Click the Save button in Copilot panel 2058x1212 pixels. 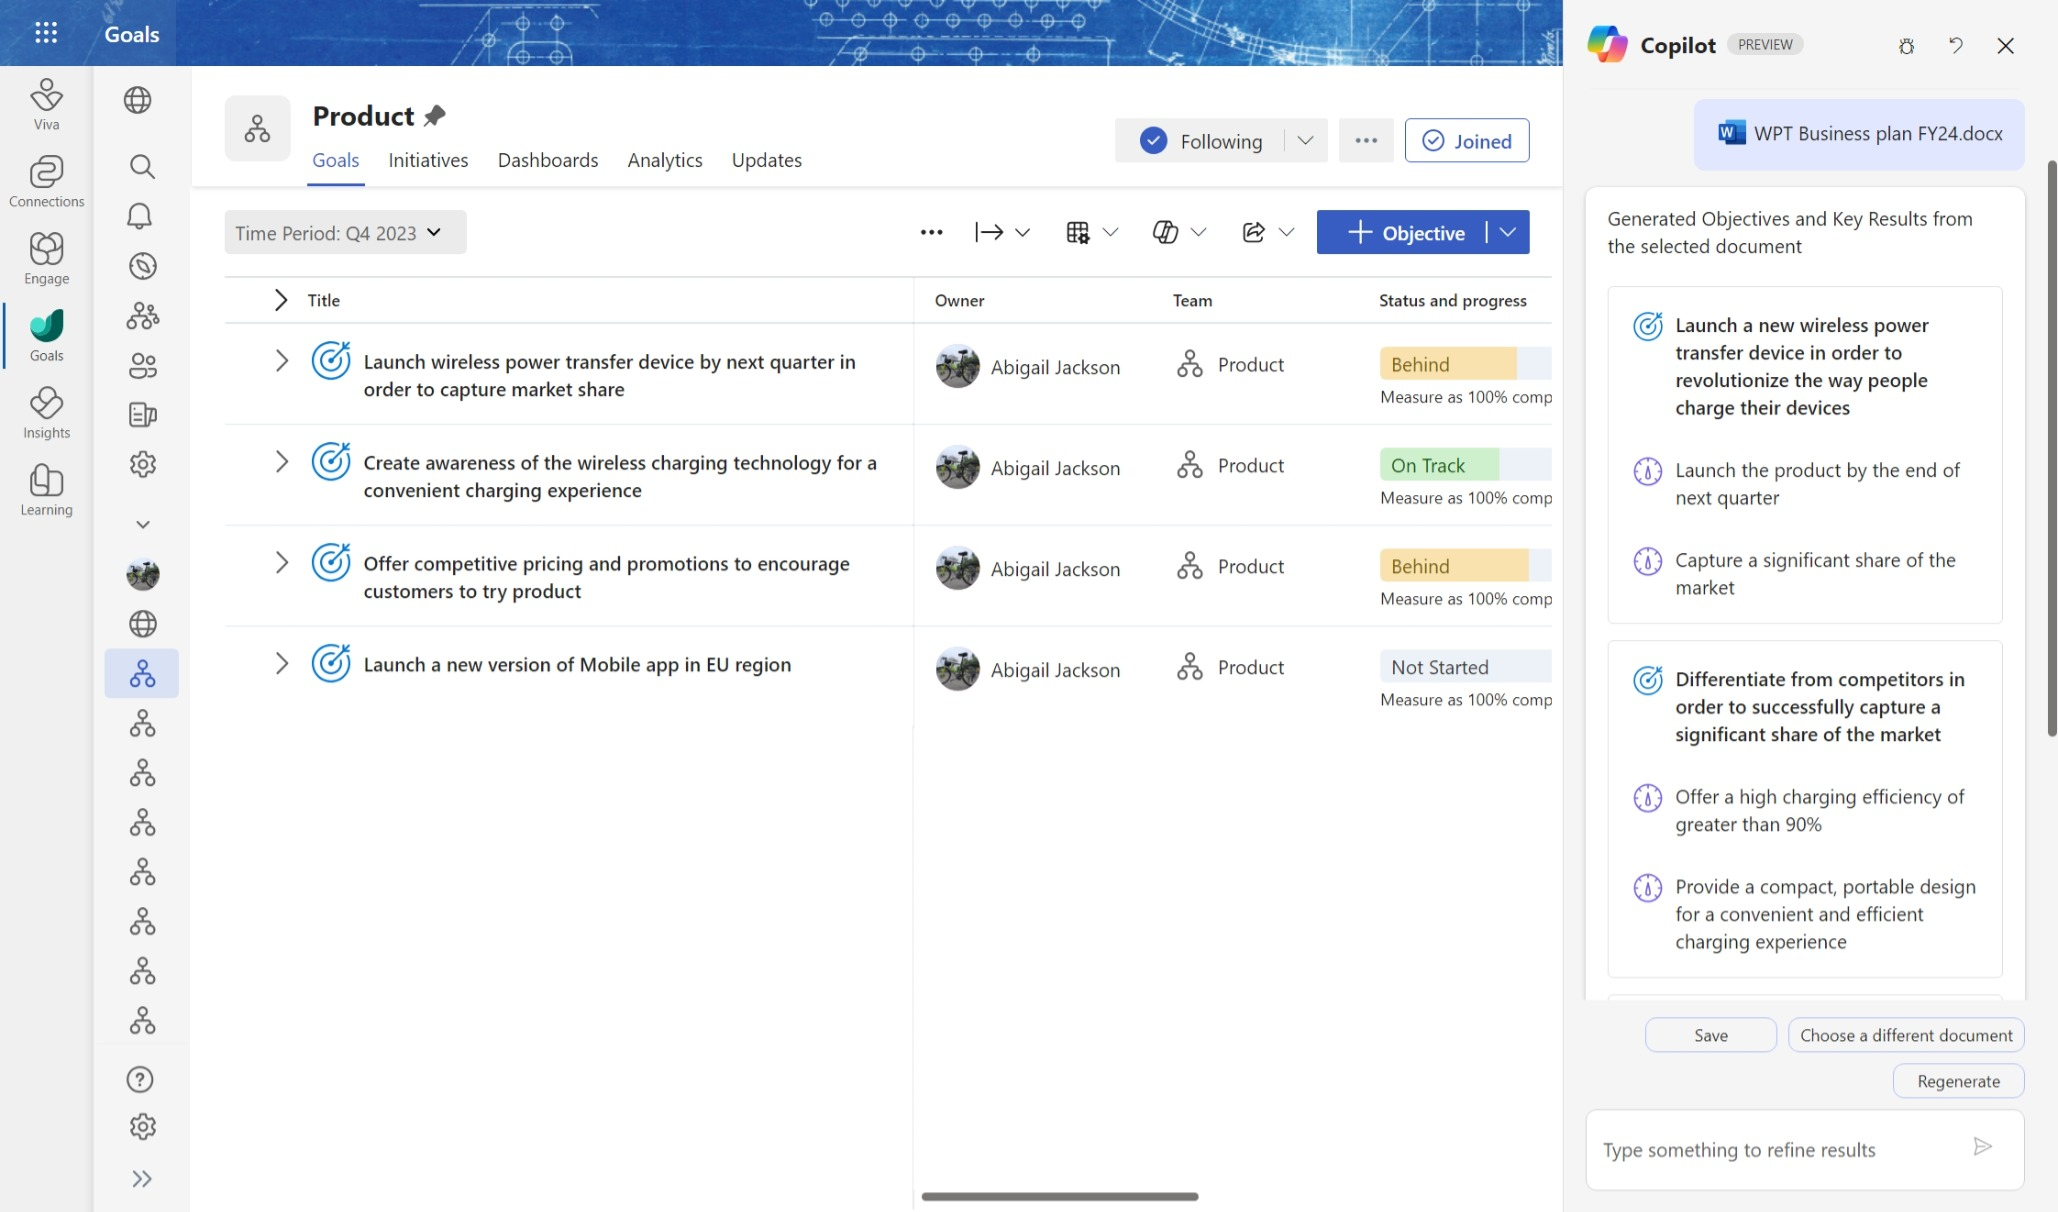click(x=1710, y=1033)
